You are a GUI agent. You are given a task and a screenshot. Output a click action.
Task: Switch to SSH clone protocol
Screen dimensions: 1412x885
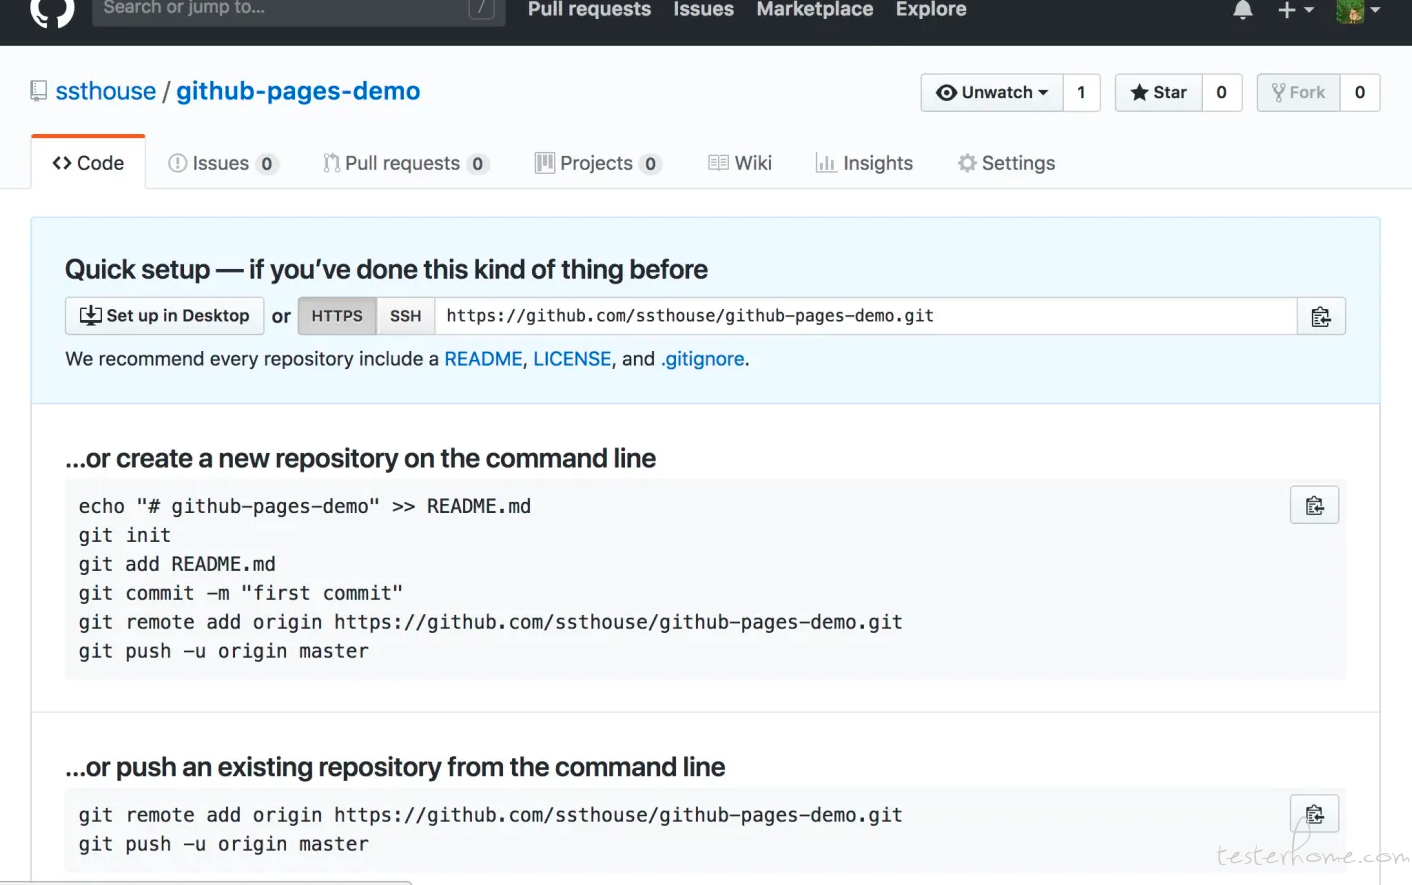(406, 316)
